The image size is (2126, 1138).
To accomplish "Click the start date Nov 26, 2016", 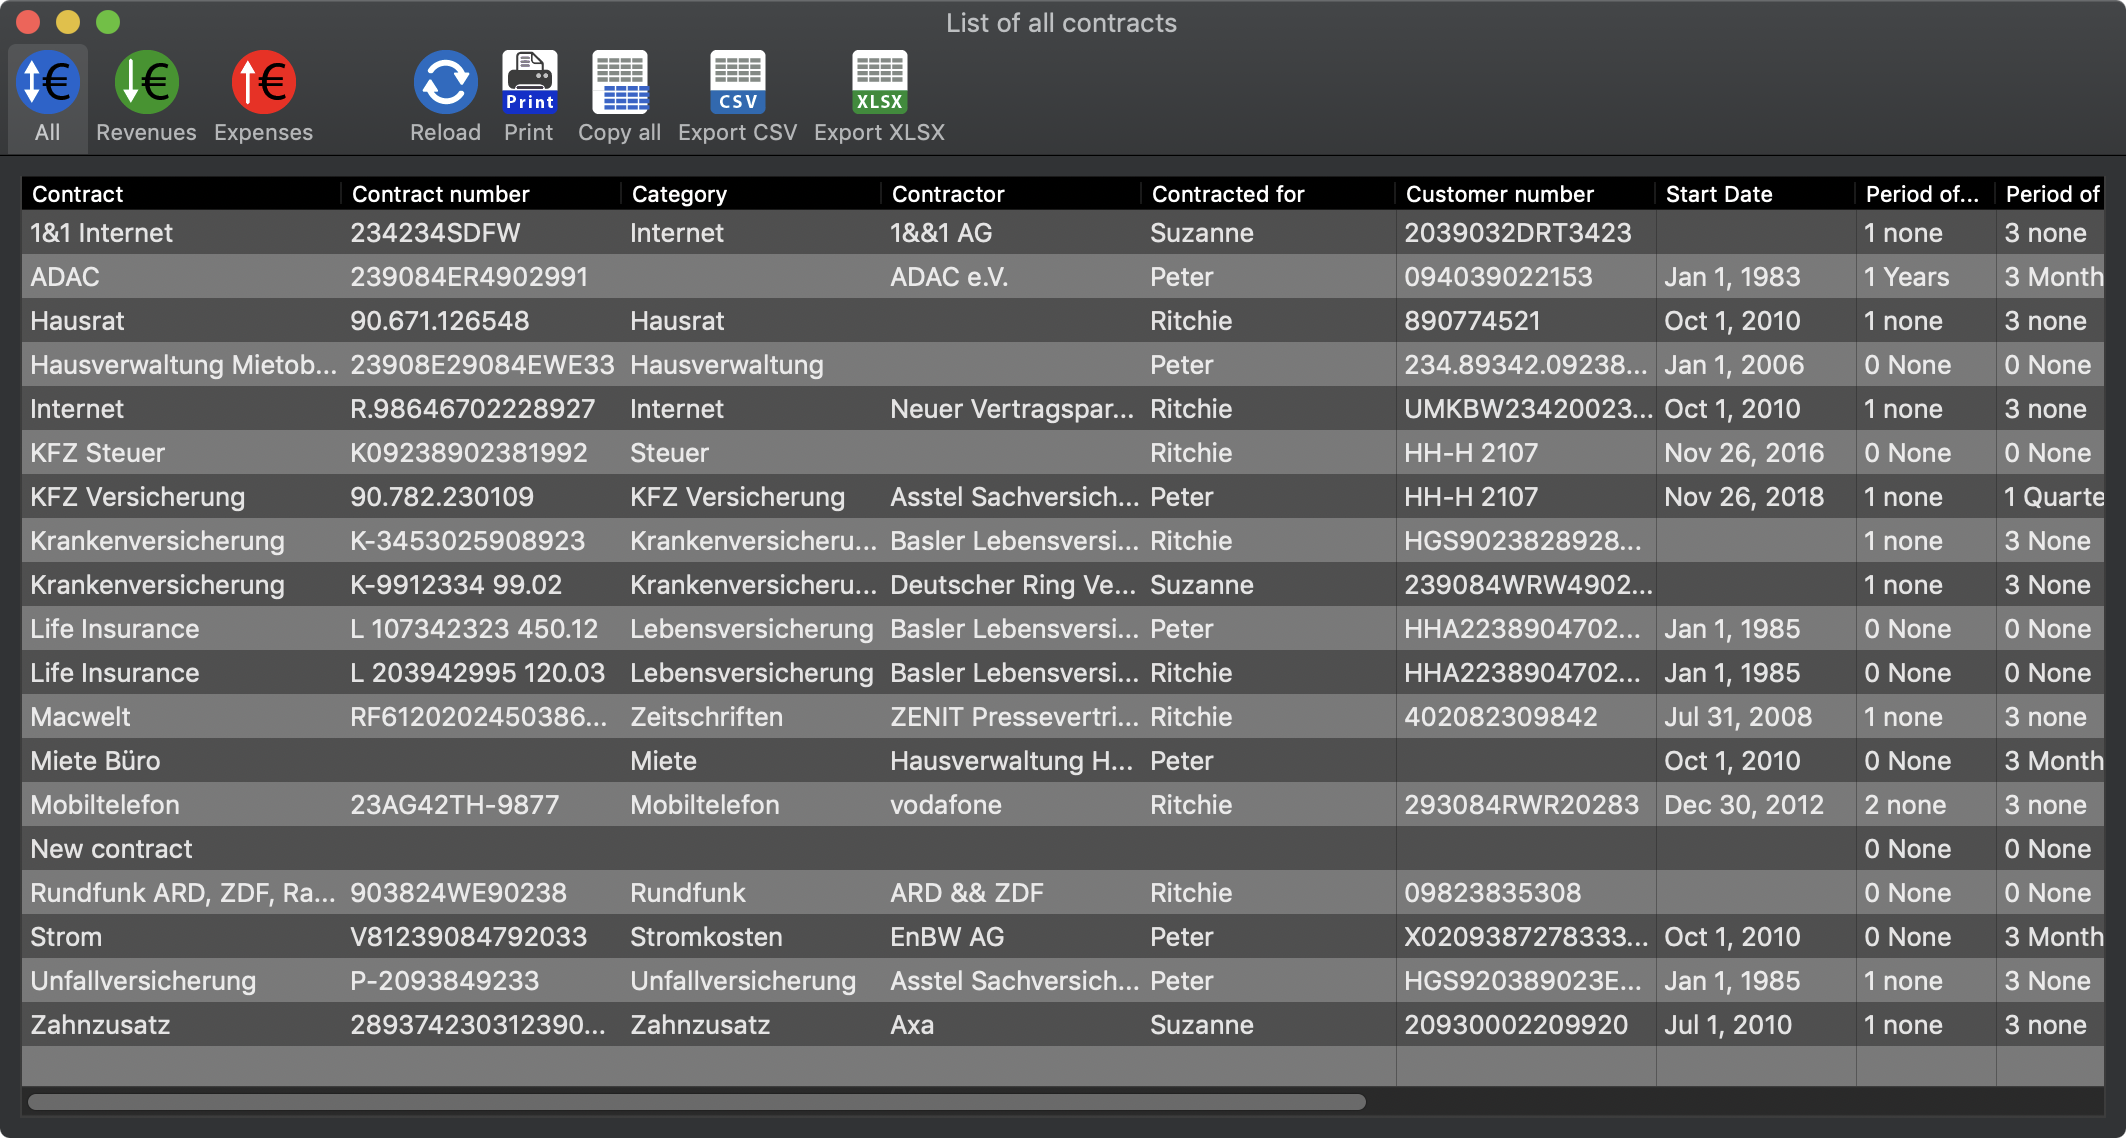I will click(1744, 453).
